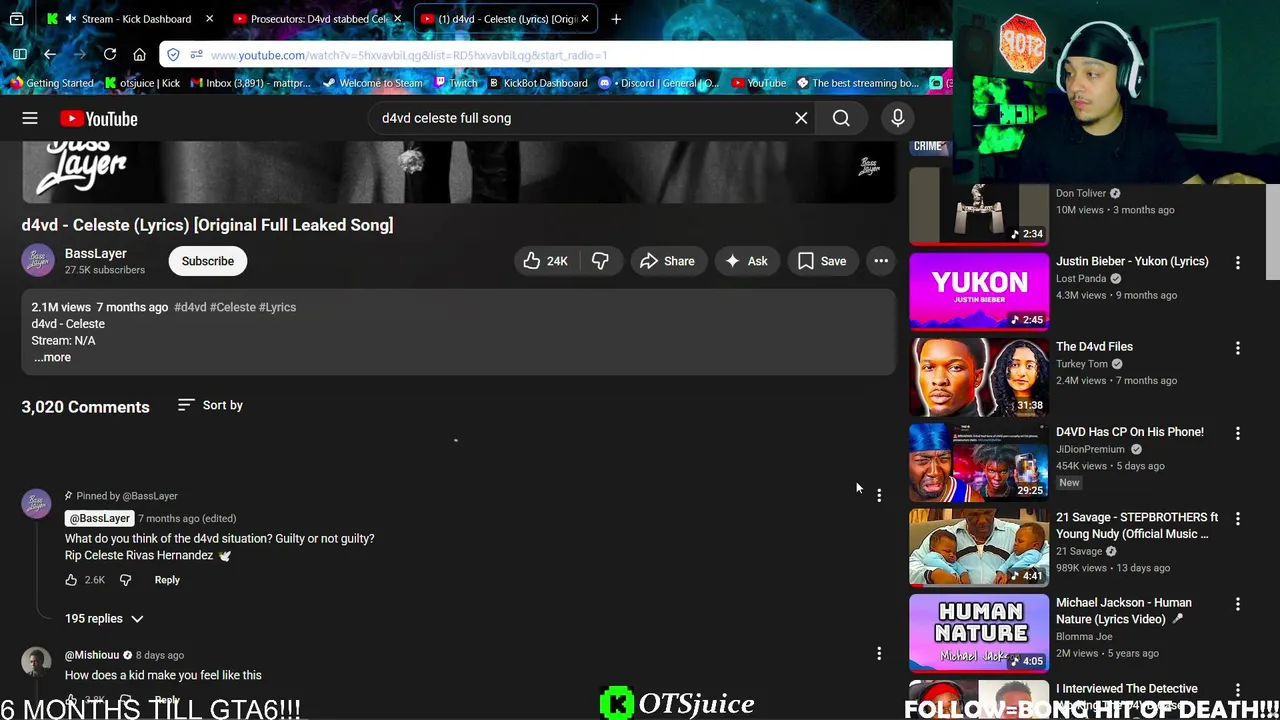Switch to Prosecutors: D4vd stabbed tab
This screenshot has width=1280, height=720.
coord(316,19)
